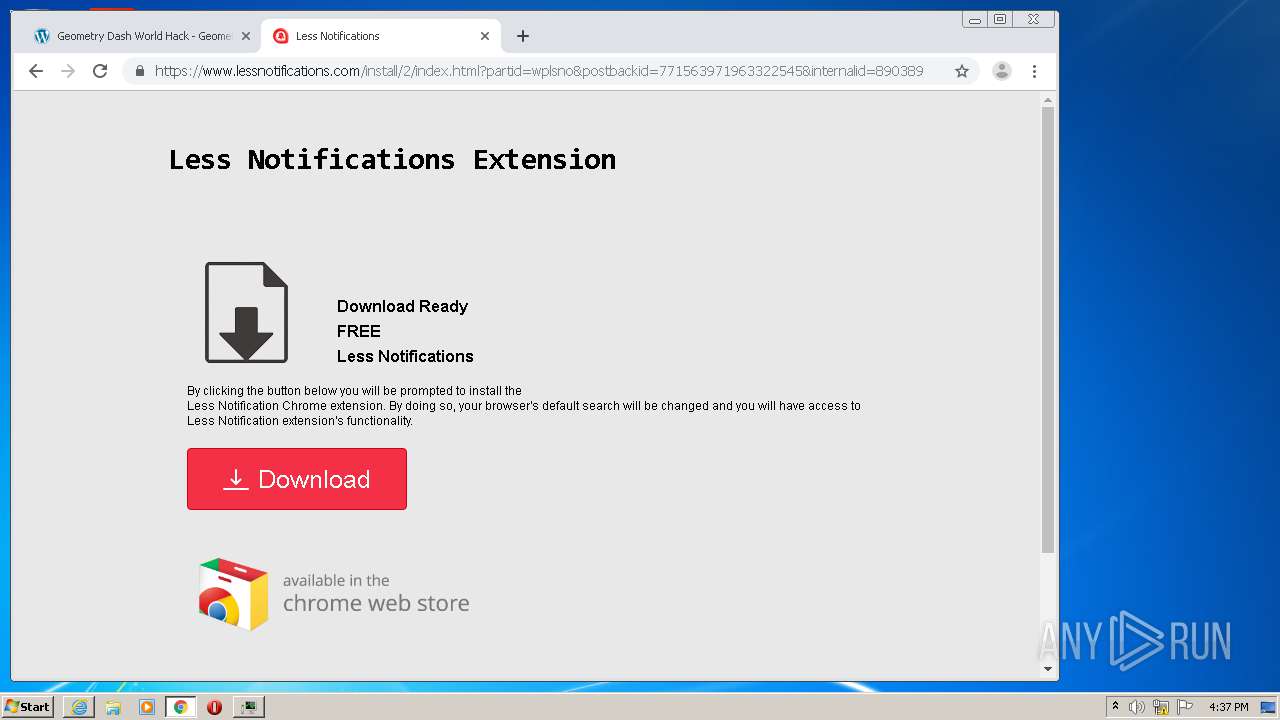Open Internet Explorer from taskbar
This screenshot has width=1280, height=720.
pyautogui.click(x=79, y=707)
